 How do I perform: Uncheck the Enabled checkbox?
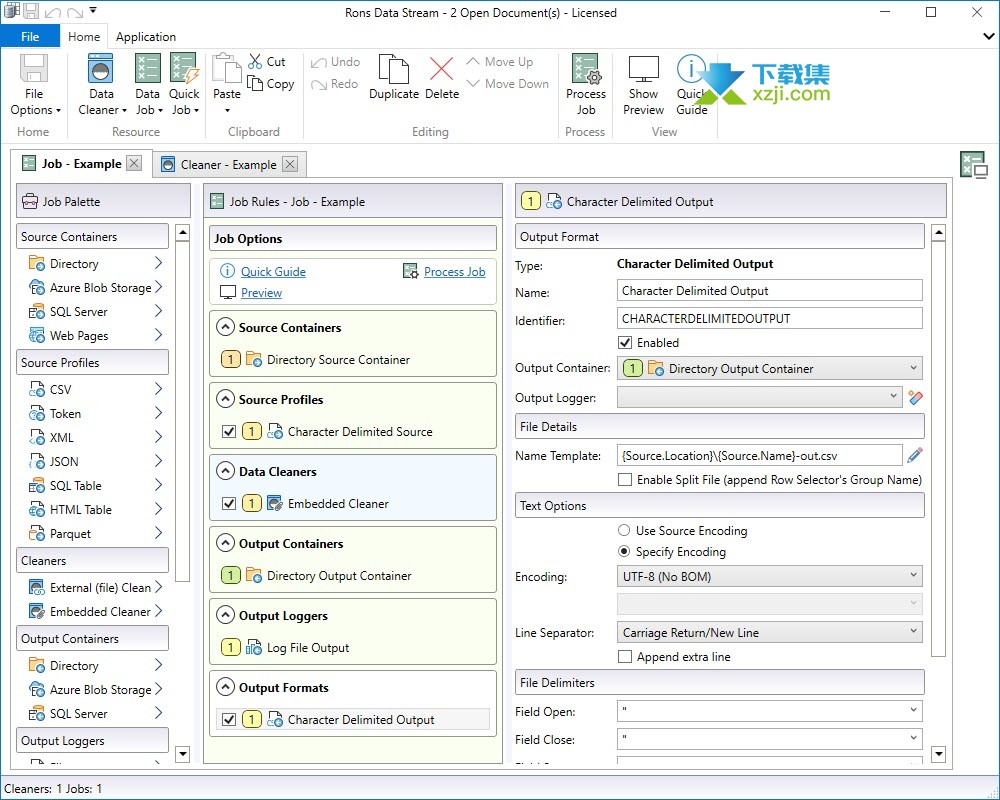[x=625, y=343]
